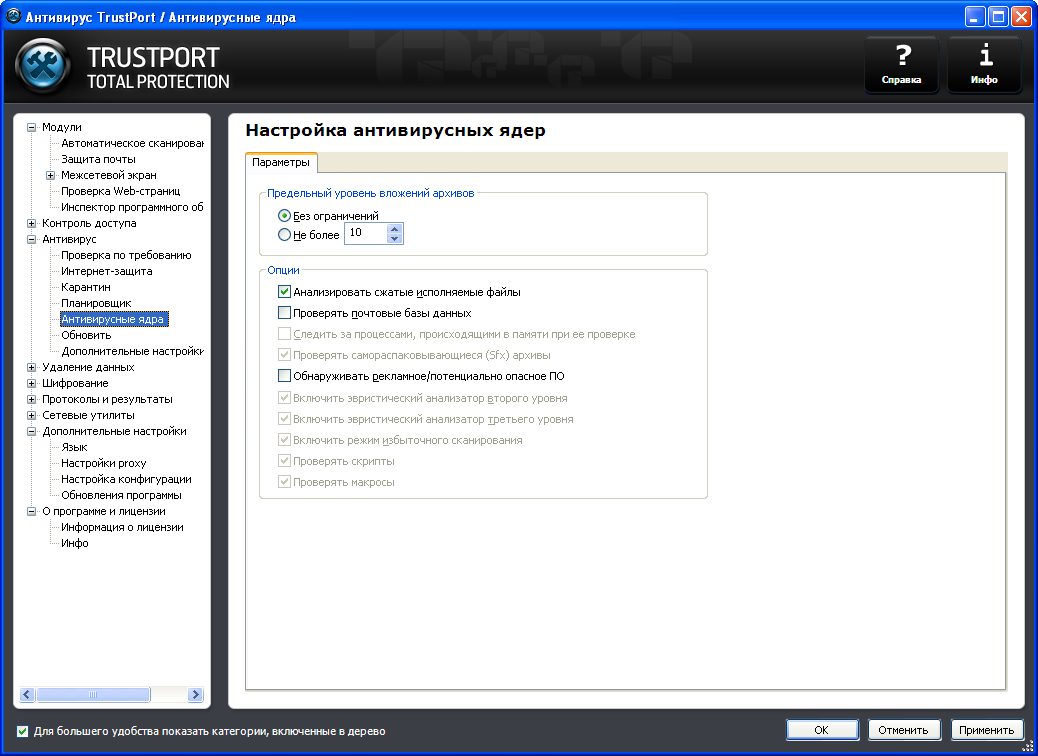Collapse the О программе и лицензии node
1038x756 pixels.
31,512
